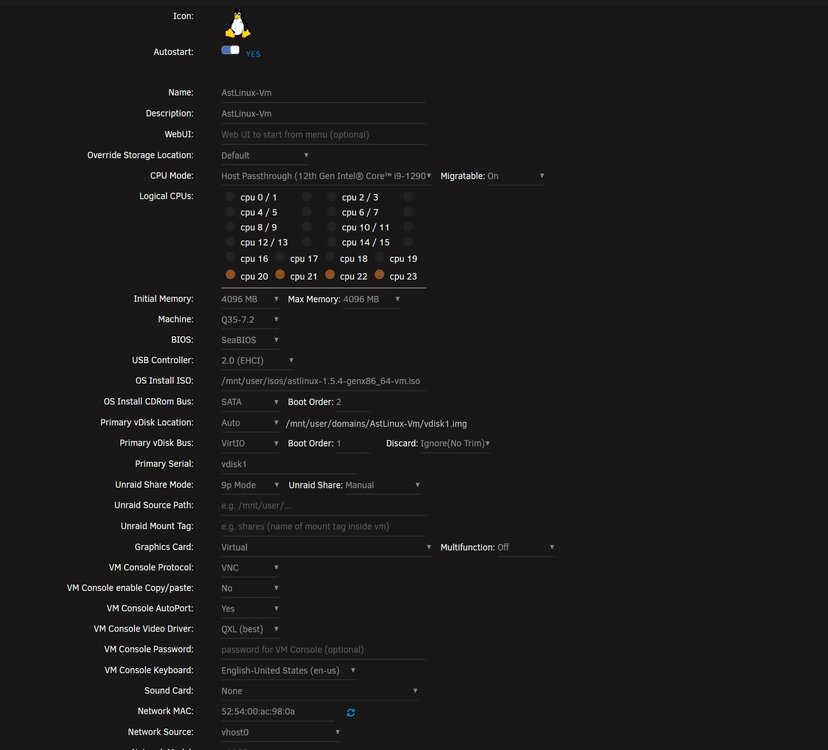Uncheck the cpu 22 checkbox
Viewport: 828px width, 750px height.
[330, 275]
